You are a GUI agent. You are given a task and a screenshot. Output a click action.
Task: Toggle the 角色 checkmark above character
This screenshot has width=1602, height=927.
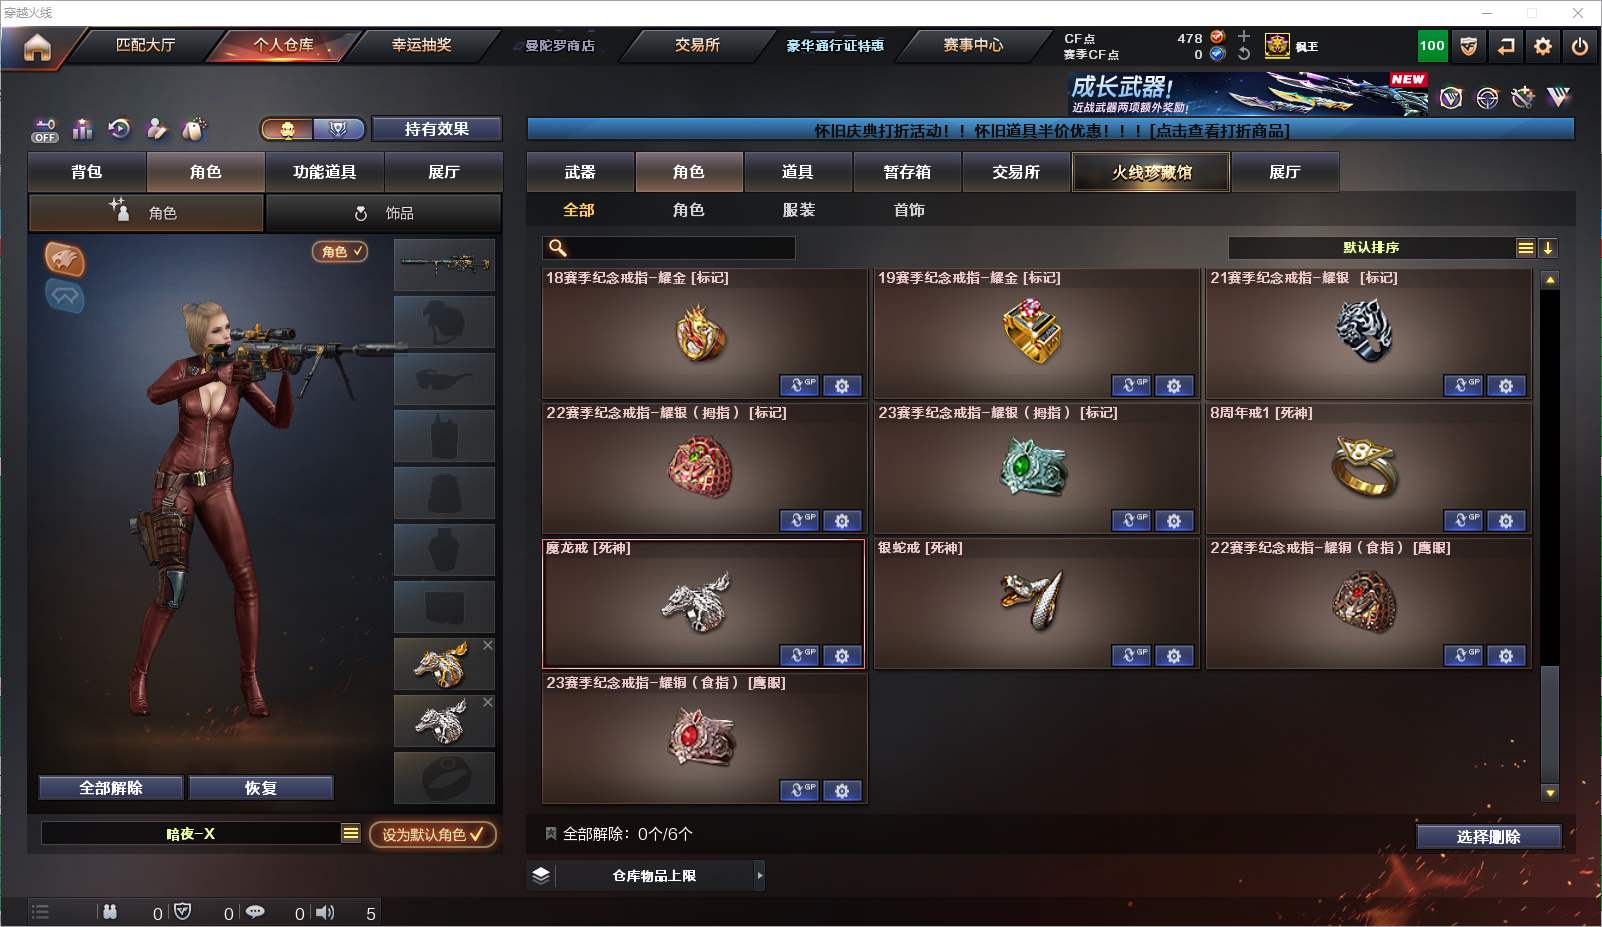point(340,252)
